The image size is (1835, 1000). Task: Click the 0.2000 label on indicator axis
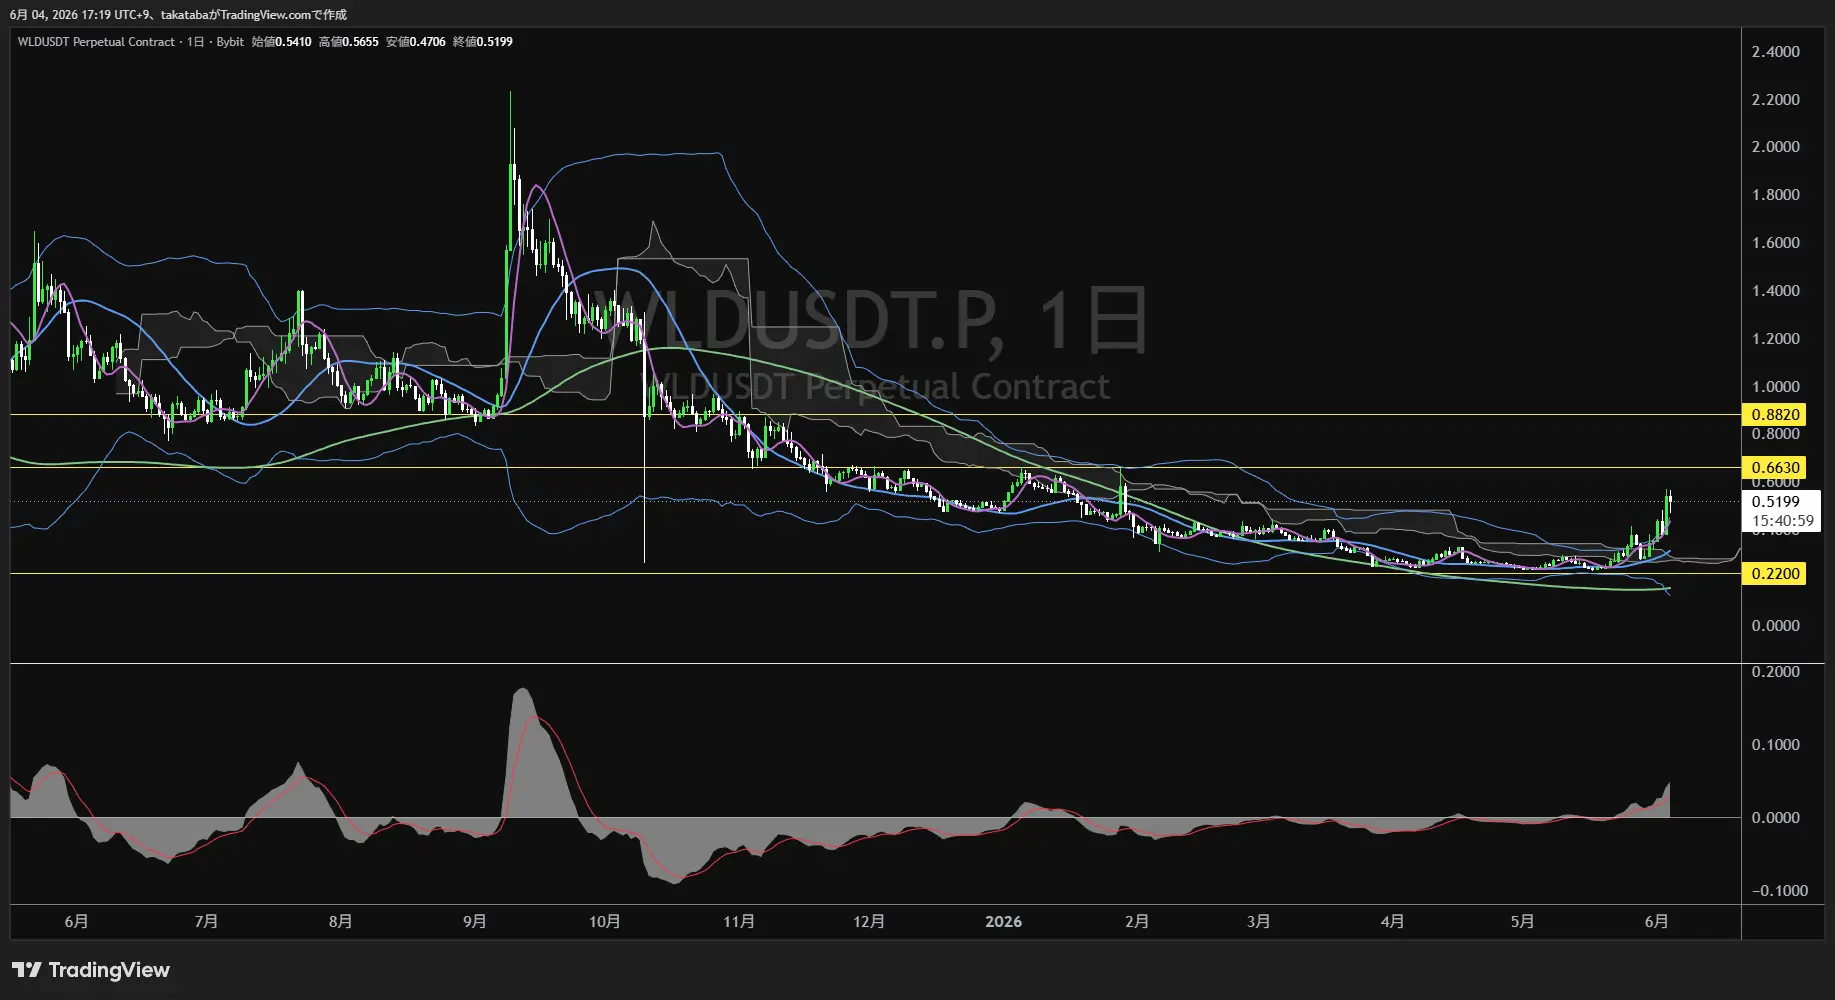click(1775, 672)
